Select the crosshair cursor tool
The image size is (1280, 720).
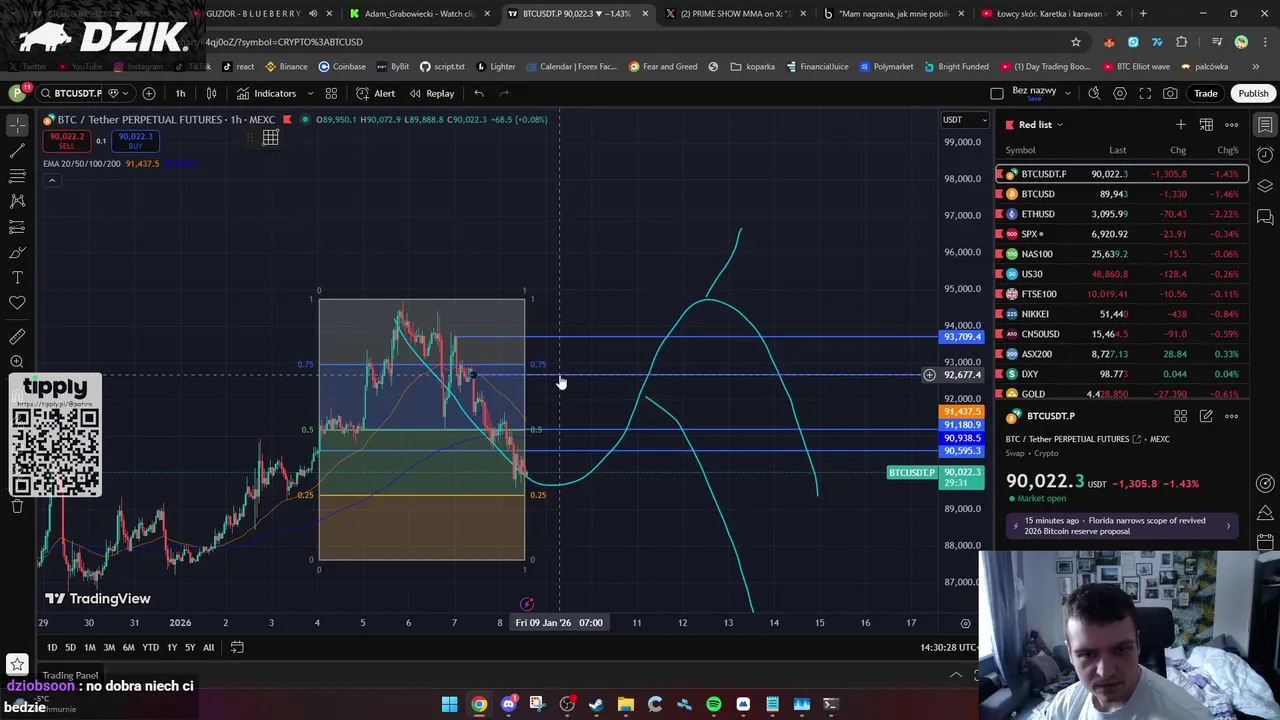(17, 125)
